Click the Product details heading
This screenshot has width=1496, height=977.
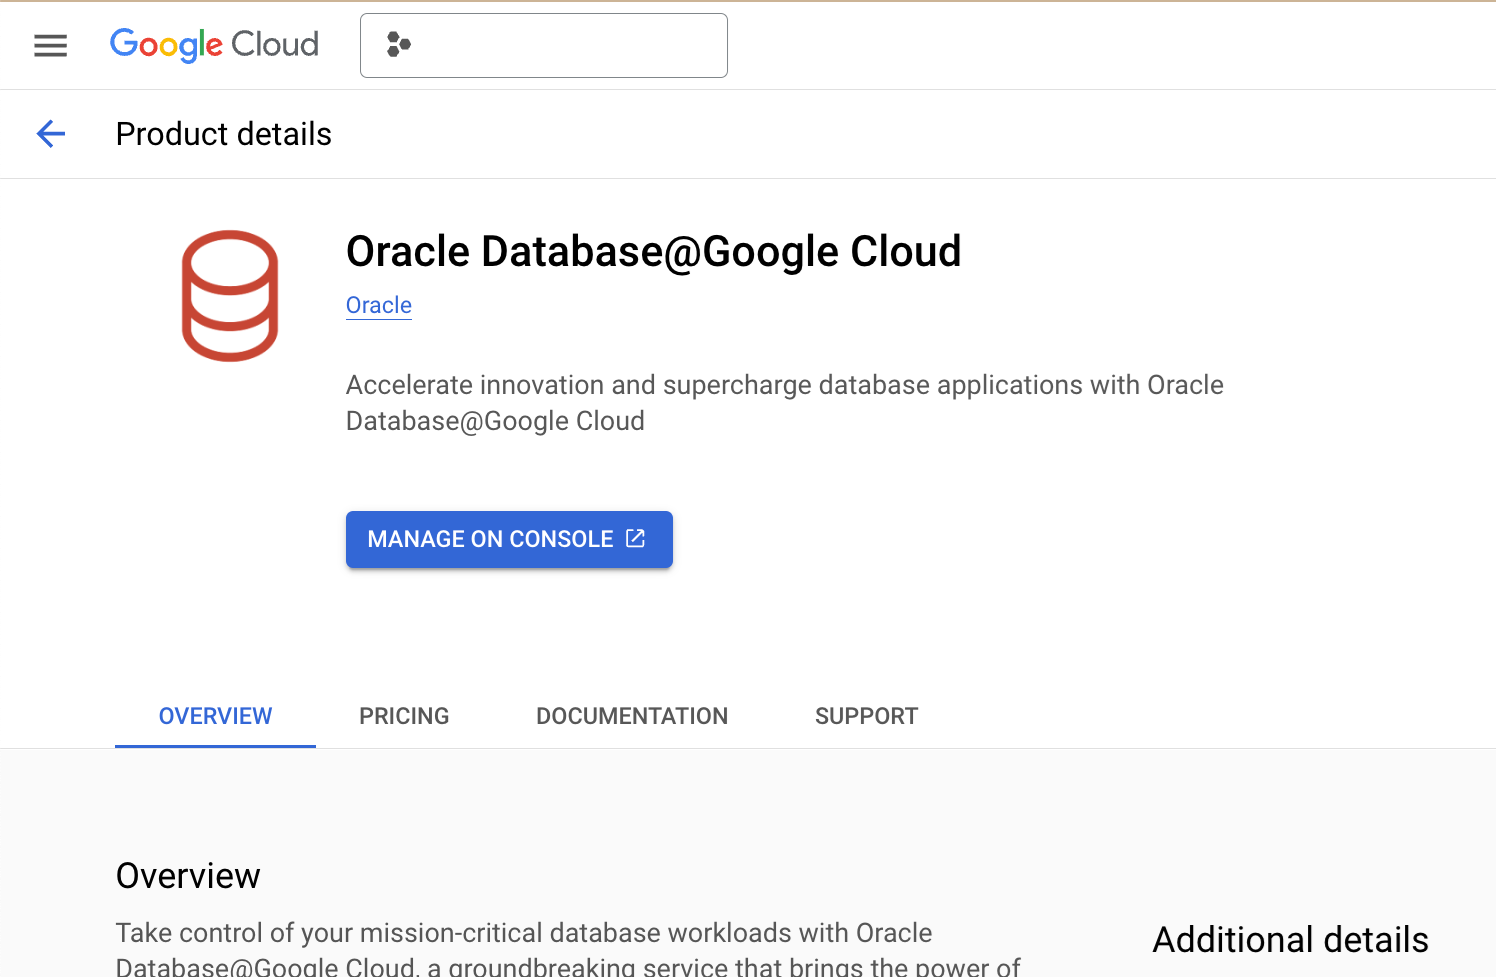click(223, 133)
